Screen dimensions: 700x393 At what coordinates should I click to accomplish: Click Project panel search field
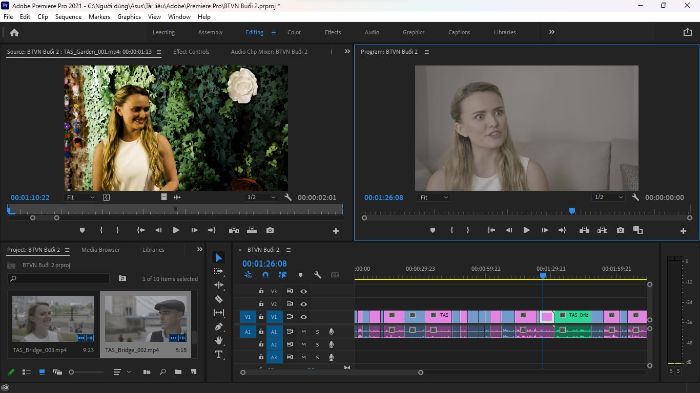click(58, 279)
